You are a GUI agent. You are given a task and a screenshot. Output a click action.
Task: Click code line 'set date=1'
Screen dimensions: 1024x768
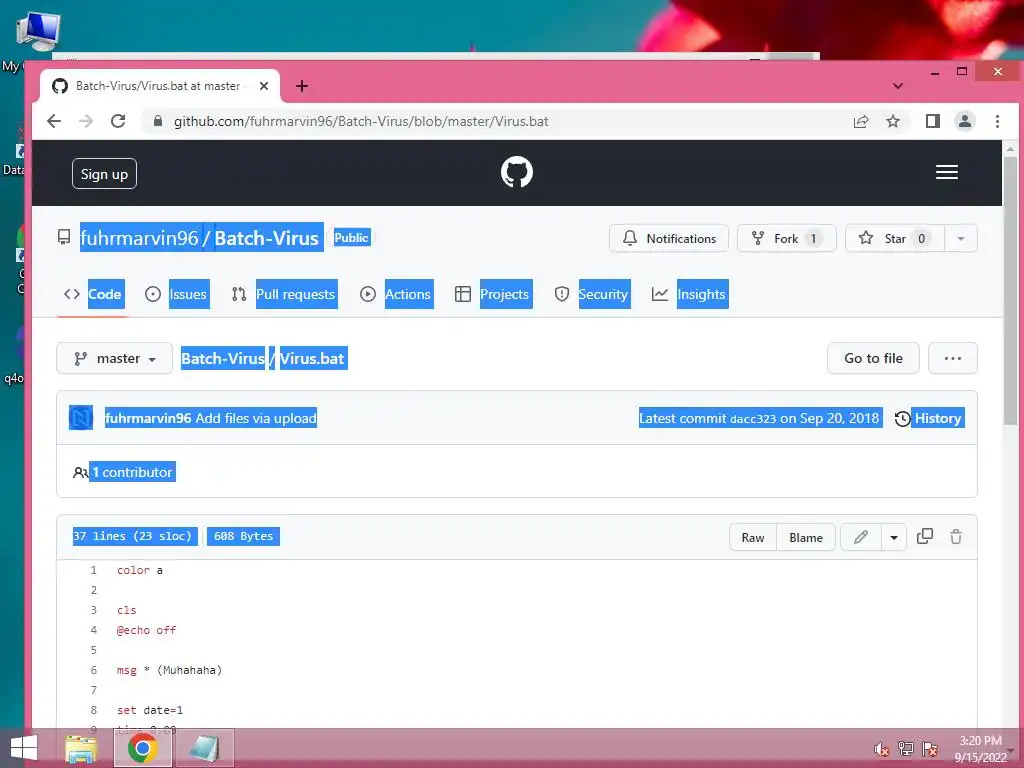[150, 710]
